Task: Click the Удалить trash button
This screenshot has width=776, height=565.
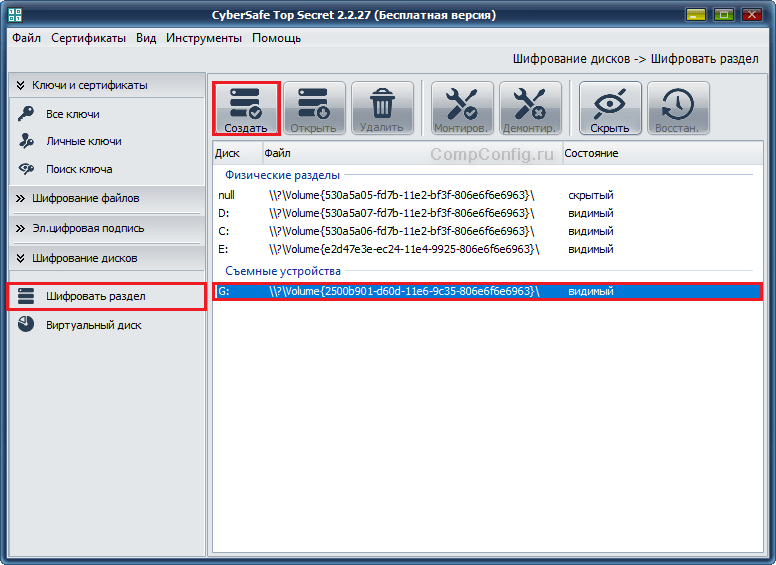Action: pos(382,108)
